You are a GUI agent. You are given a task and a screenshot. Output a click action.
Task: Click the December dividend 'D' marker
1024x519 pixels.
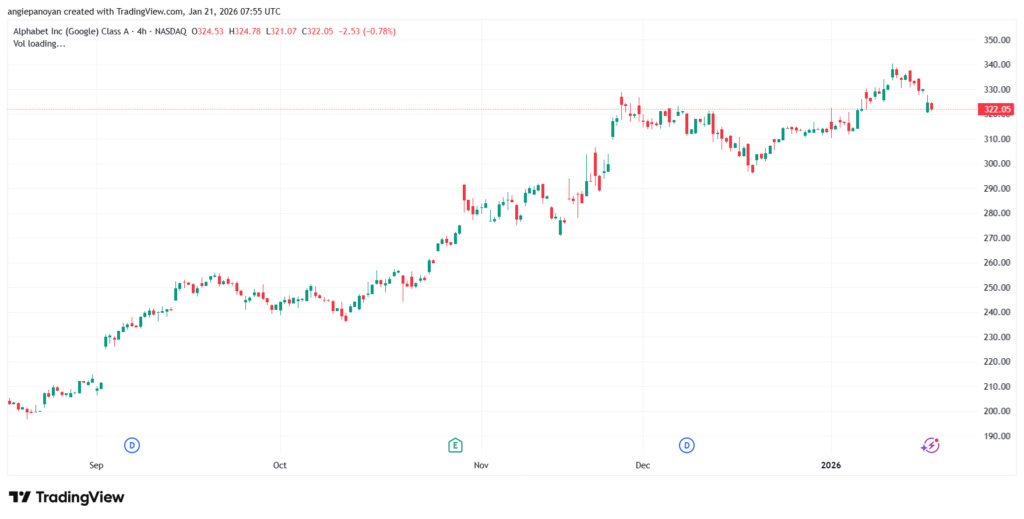(687, 444)
